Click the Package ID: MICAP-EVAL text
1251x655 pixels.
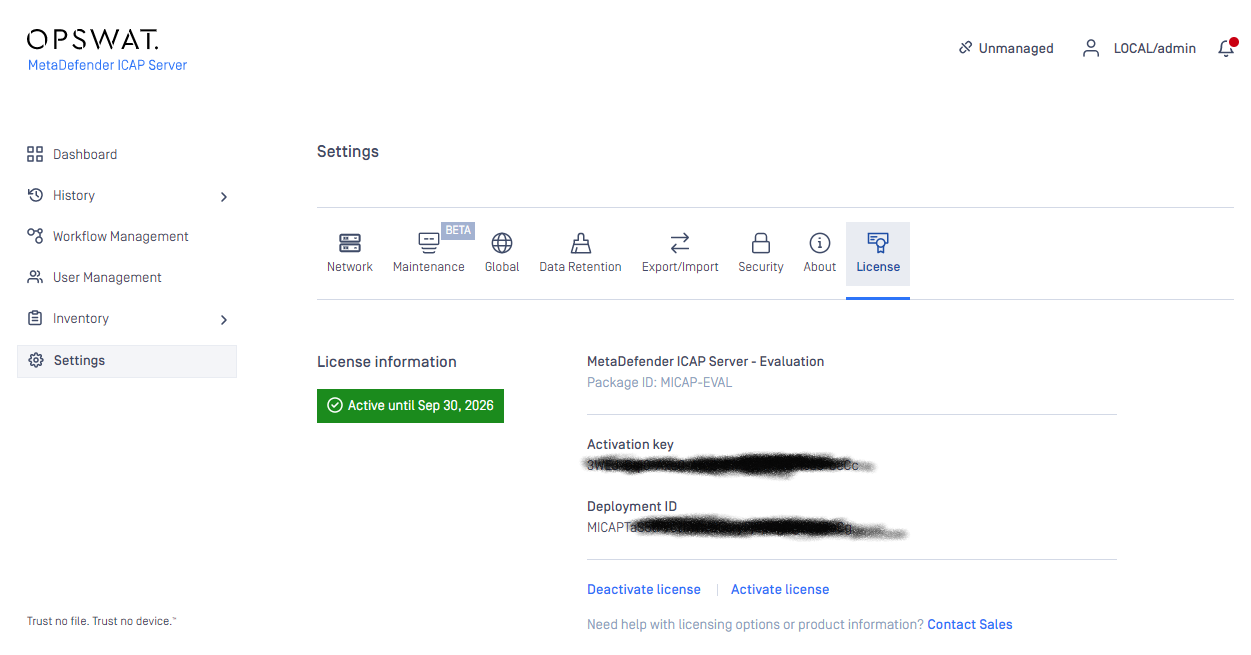tap(660, 382)
